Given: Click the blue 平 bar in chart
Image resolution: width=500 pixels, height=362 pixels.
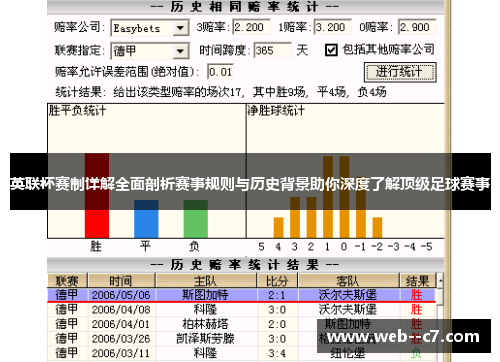Looking at the screenshot, I should coord(146,219).
